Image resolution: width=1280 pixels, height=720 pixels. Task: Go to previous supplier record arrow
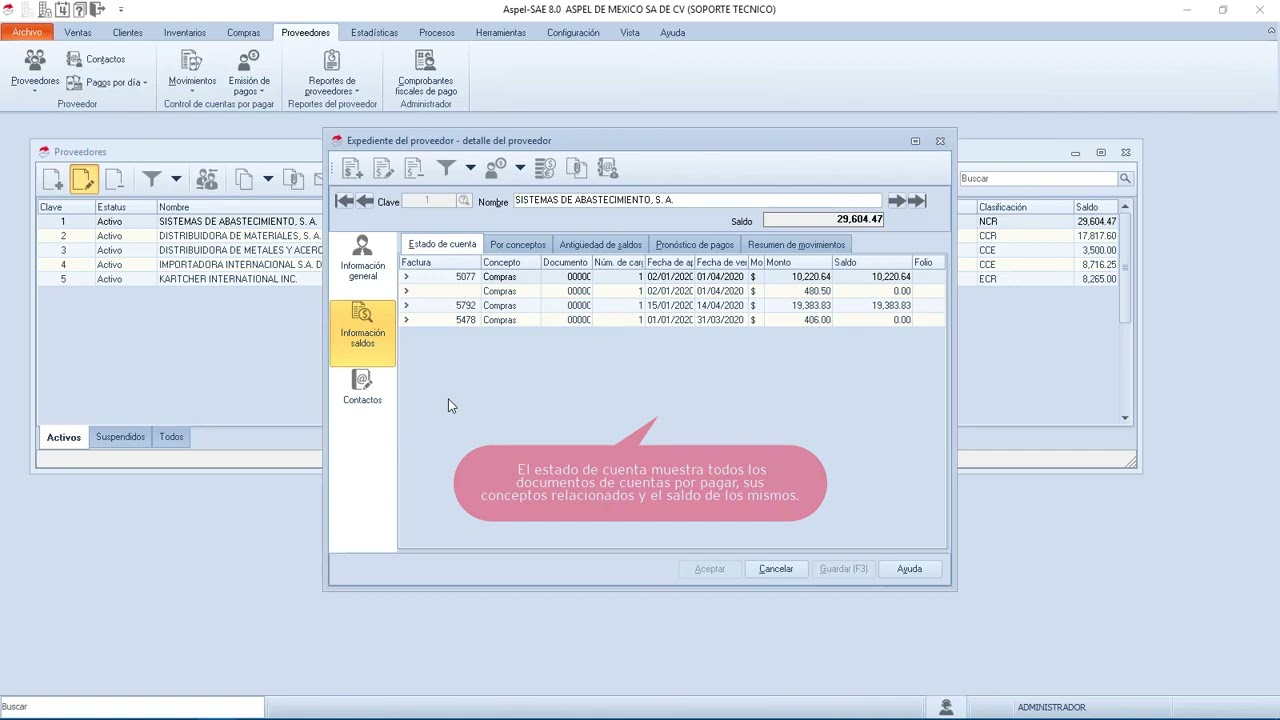tap(365, 201)
